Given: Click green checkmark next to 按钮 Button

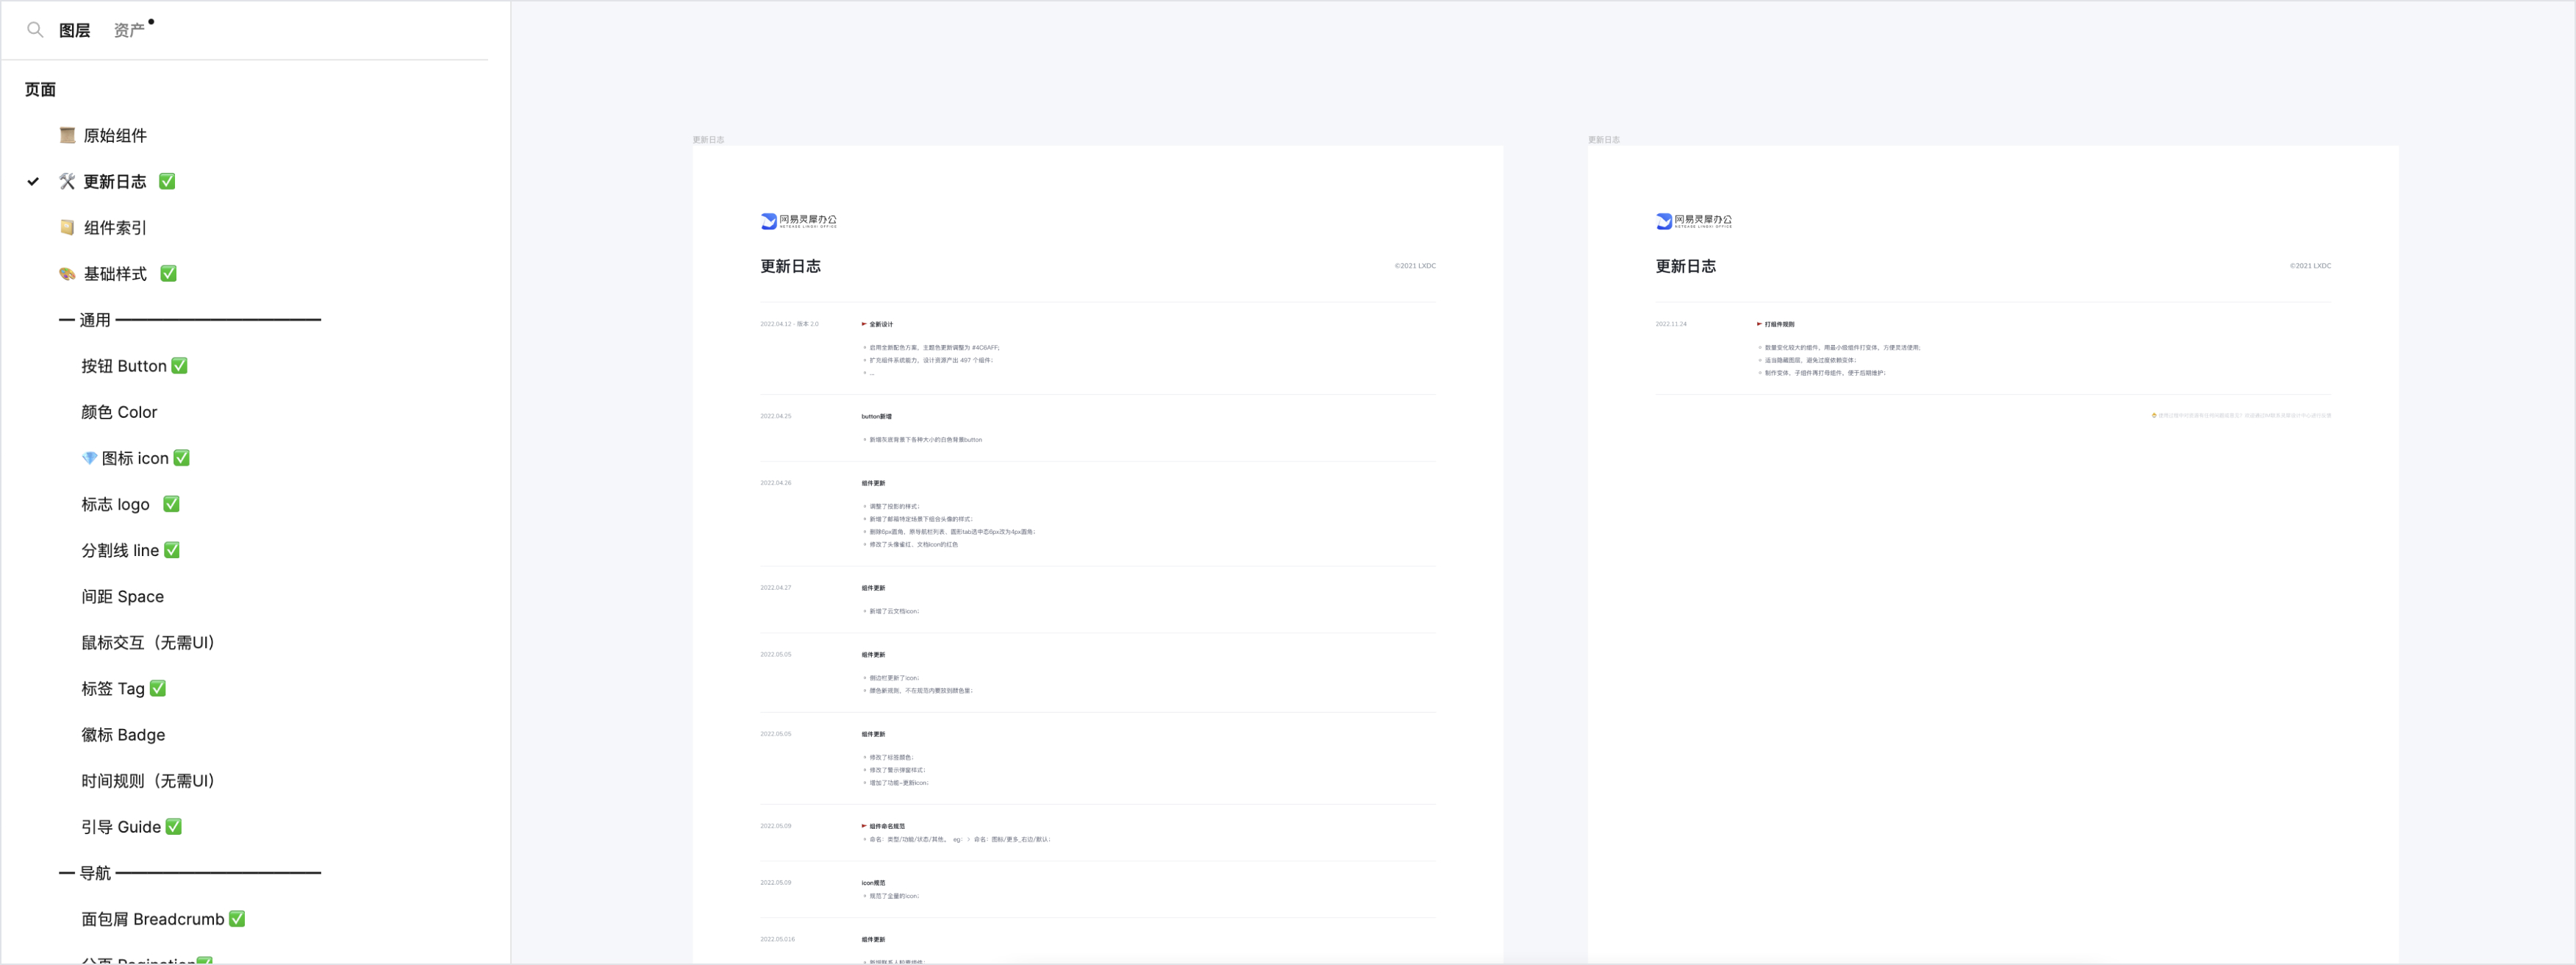Looking at the screenshot, I should pyautogui.click(x=180, y=366).
